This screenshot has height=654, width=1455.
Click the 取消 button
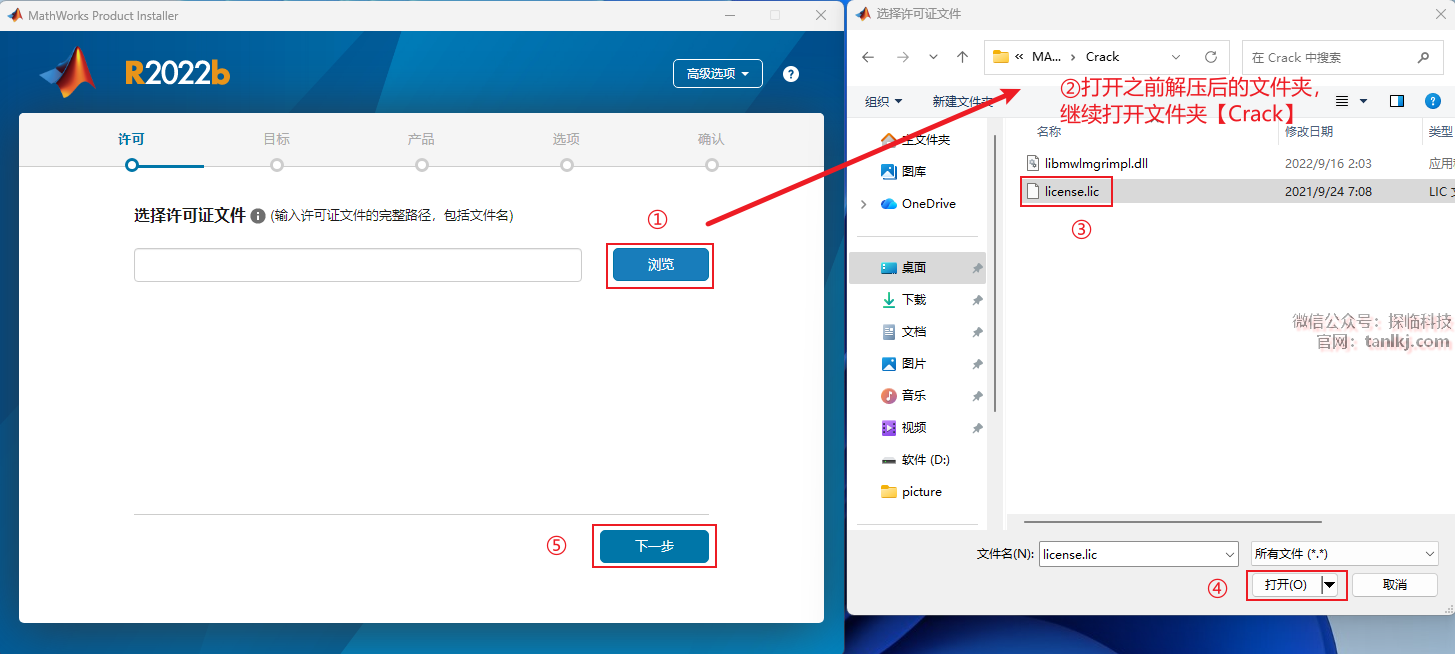pyautogui.click(x=1394, y=585)
